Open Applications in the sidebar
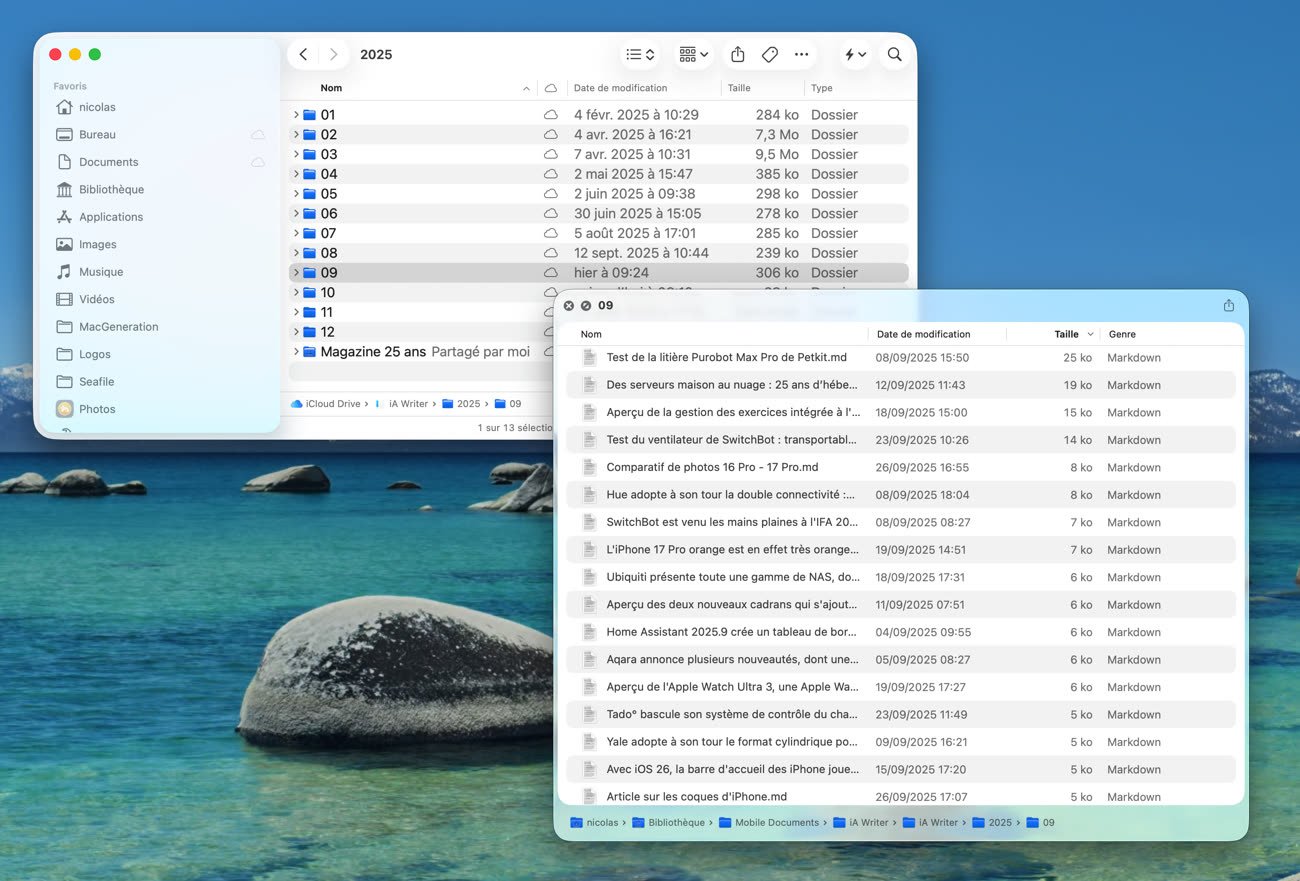The image size is (1300, 881). [x=111, y=217]
